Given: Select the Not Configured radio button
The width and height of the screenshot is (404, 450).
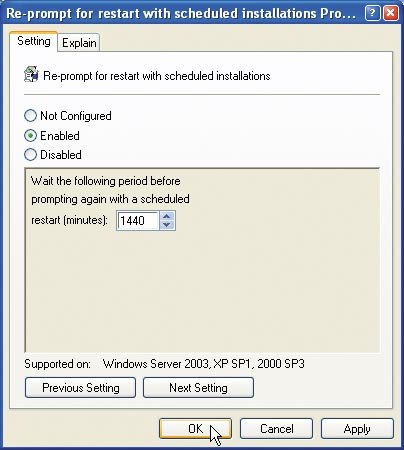Looking at the screenshot, I should [30, 116].
